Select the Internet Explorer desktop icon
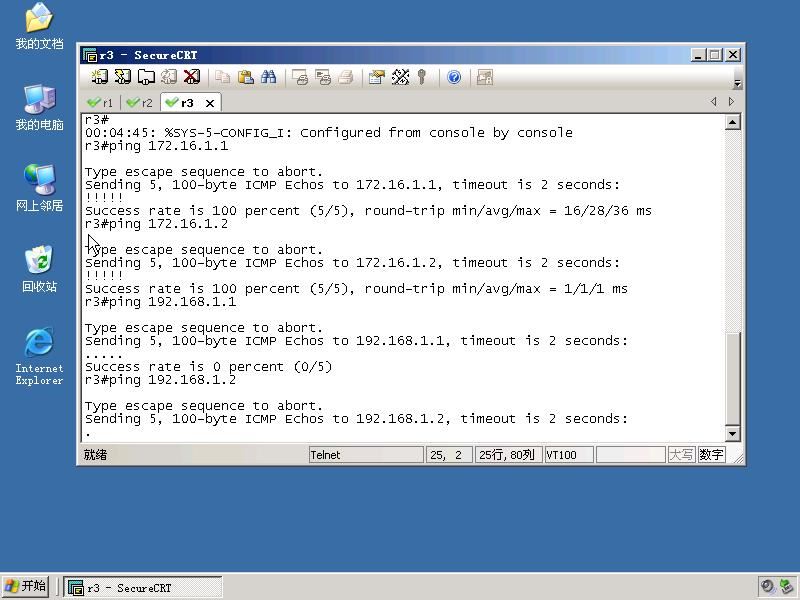The width and height of the screenshot is (800, 600). 39,356
